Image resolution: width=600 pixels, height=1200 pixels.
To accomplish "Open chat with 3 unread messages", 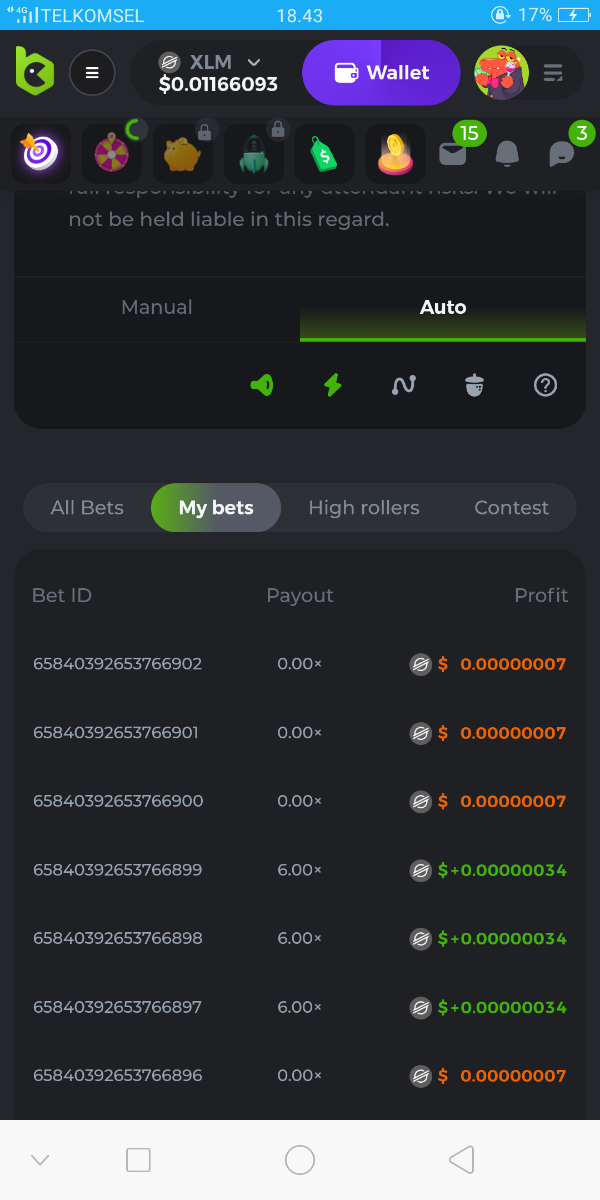I will click(562, 153).
